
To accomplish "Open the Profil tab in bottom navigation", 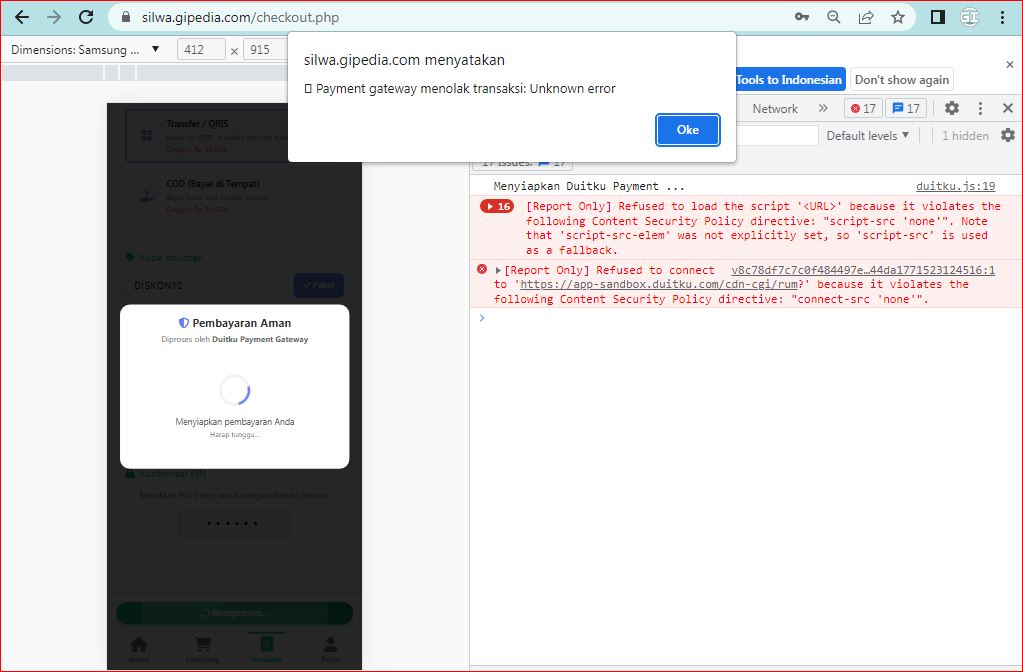I will tap(330, 649).
